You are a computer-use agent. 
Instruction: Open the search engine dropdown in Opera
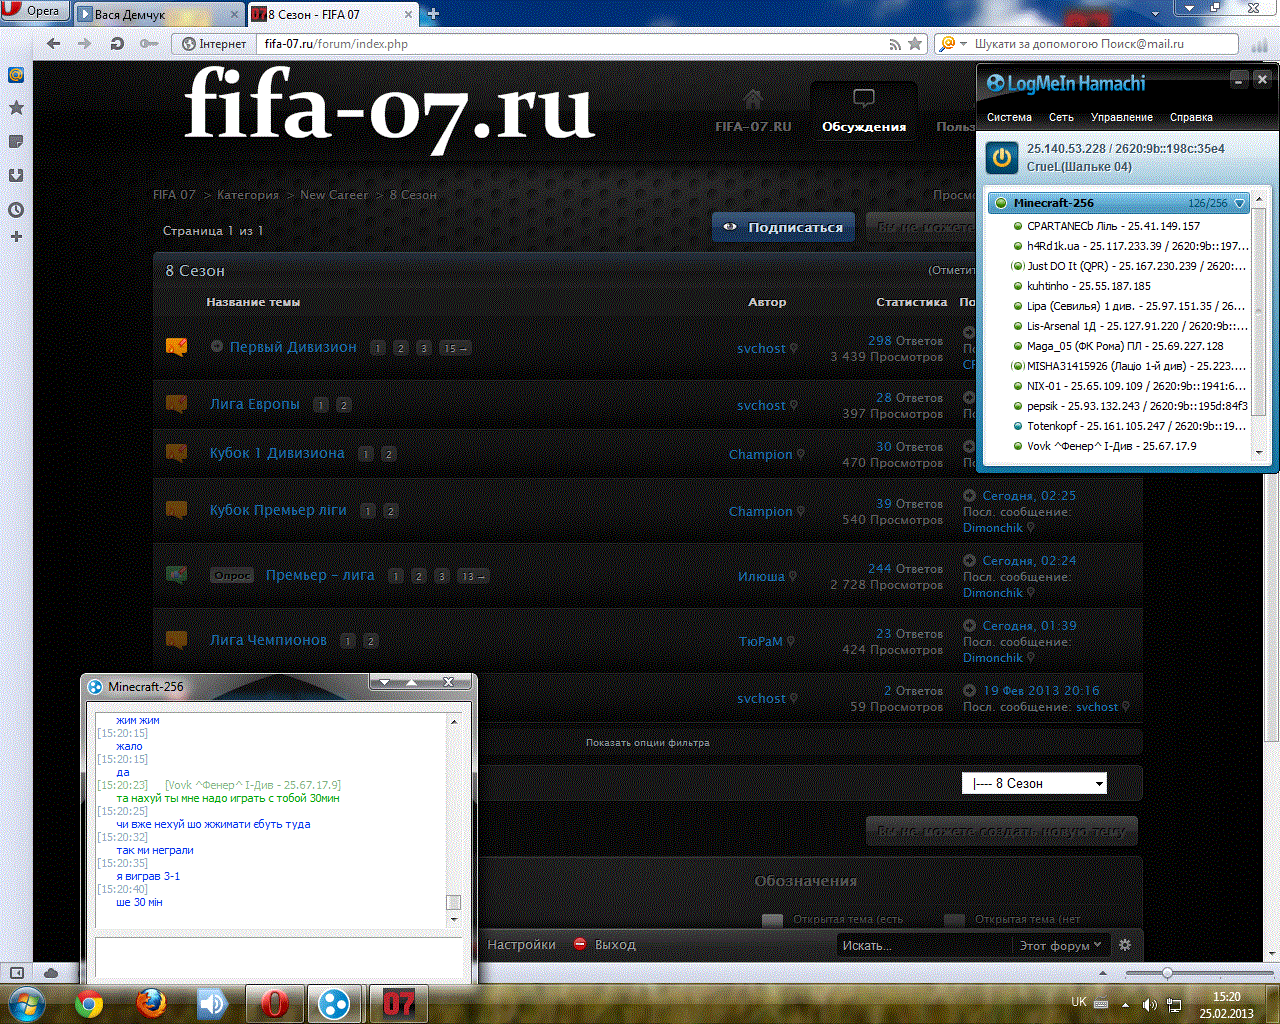click(x=953, y=44)
